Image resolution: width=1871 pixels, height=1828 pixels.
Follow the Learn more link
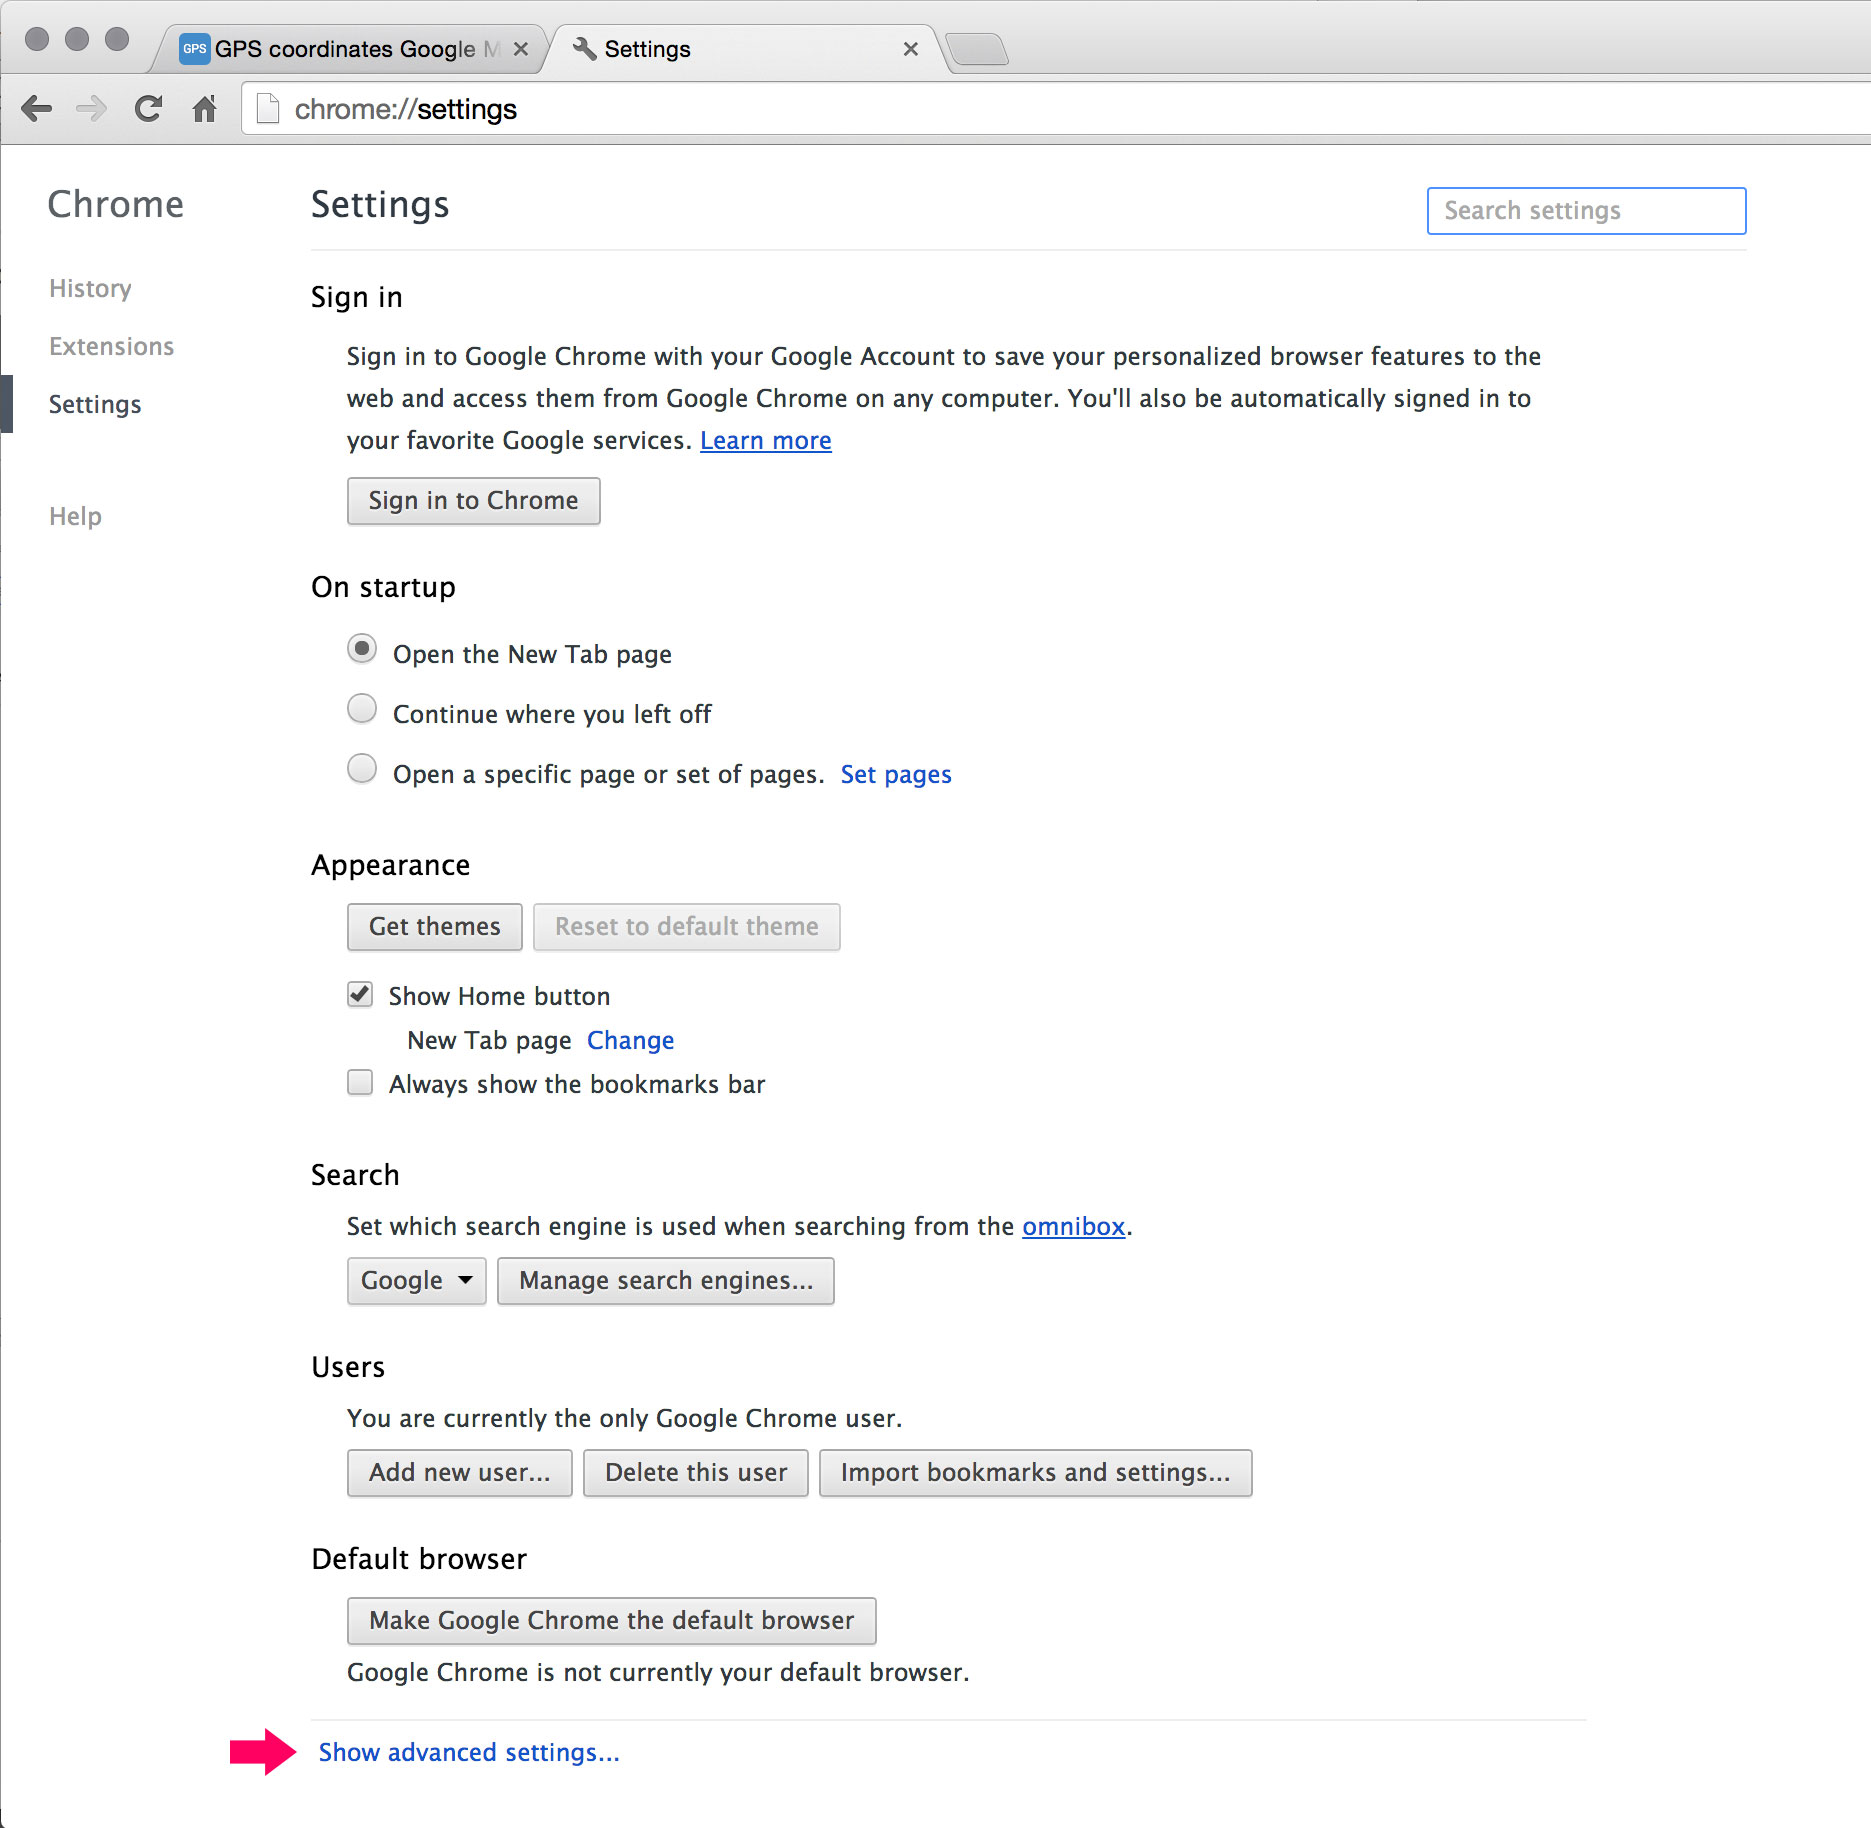(x=765, y=440)
